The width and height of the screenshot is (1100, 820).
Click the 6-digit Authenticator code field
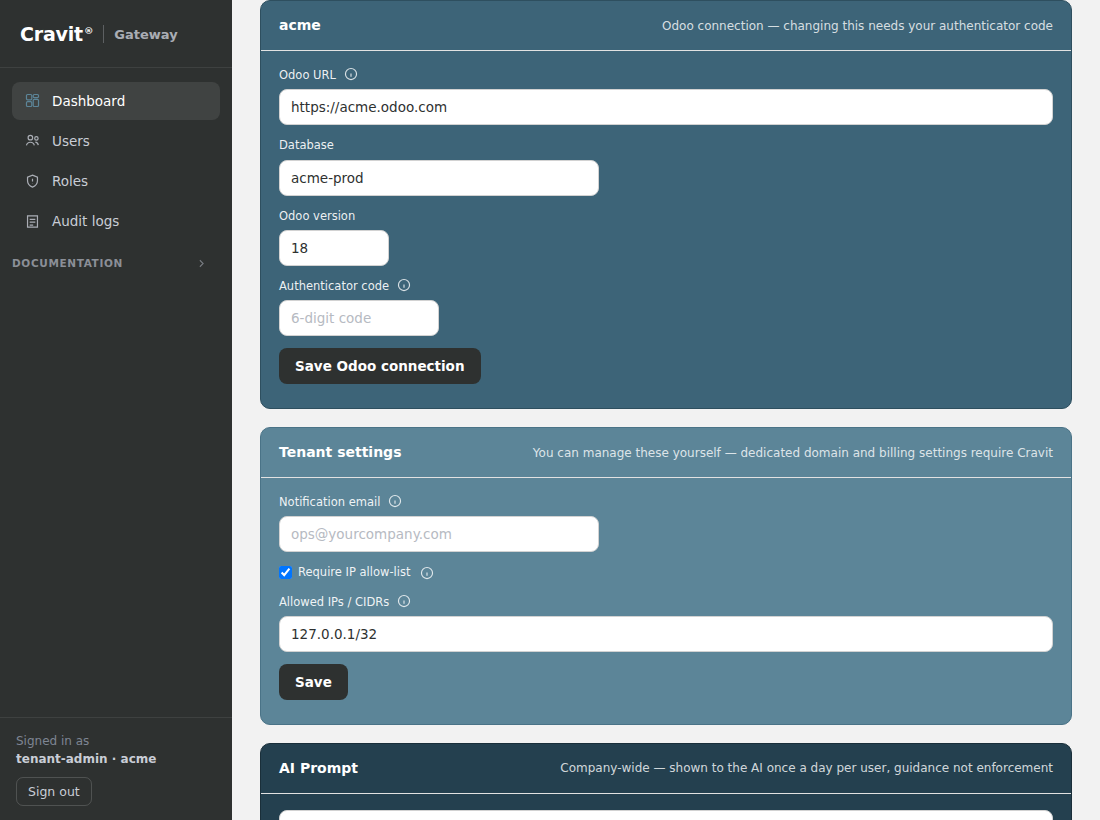tap(359, 318)
